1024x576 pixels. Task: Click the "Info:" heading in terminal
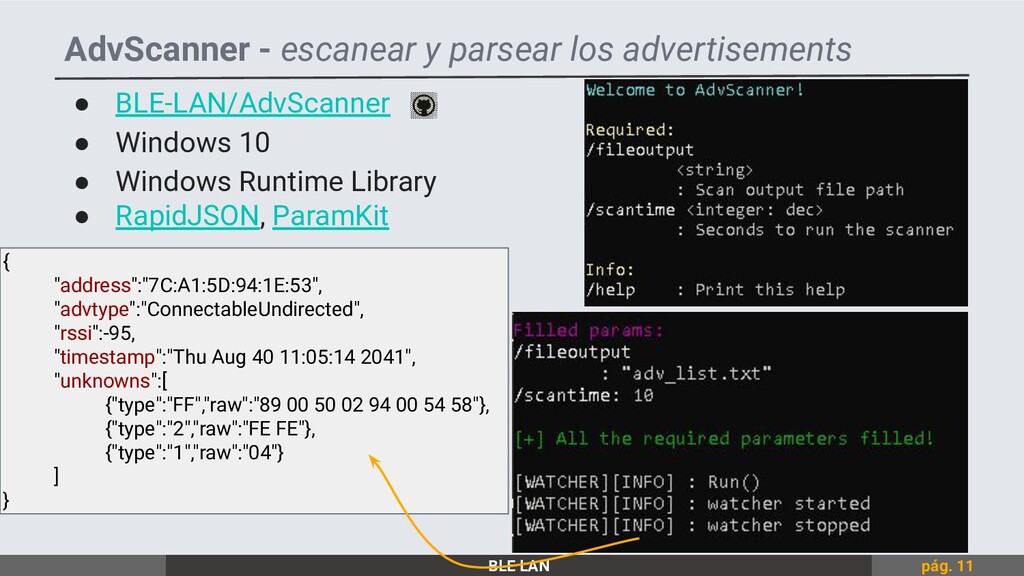[x=610, y=270]
